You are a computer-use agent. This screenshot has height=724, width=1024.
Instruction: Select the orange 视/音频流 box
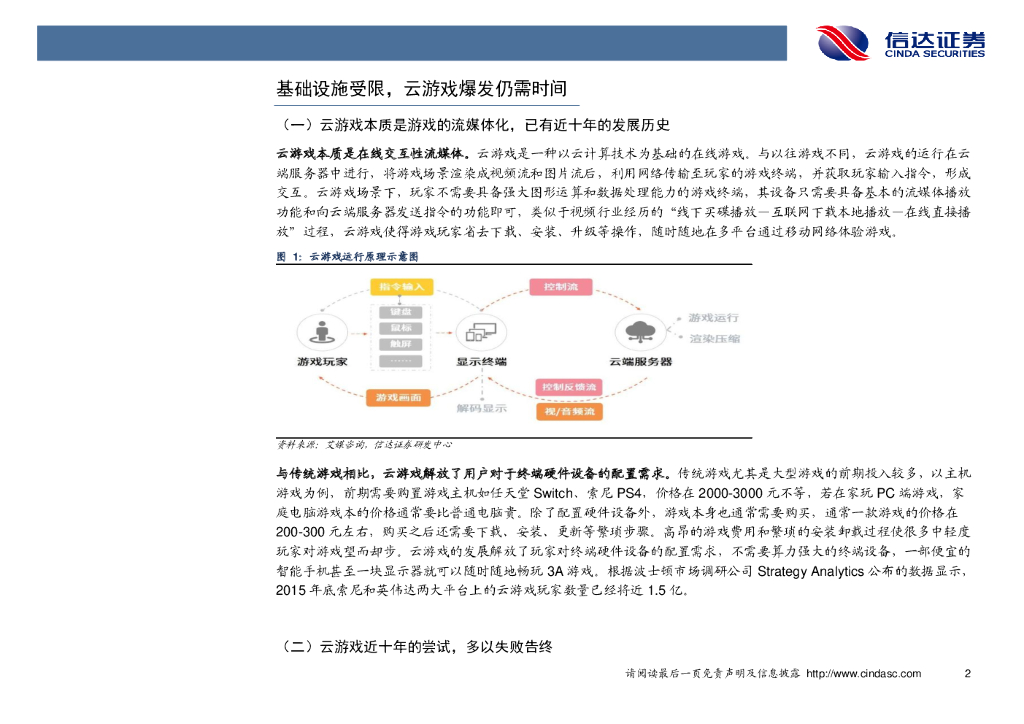pos(569,411)
